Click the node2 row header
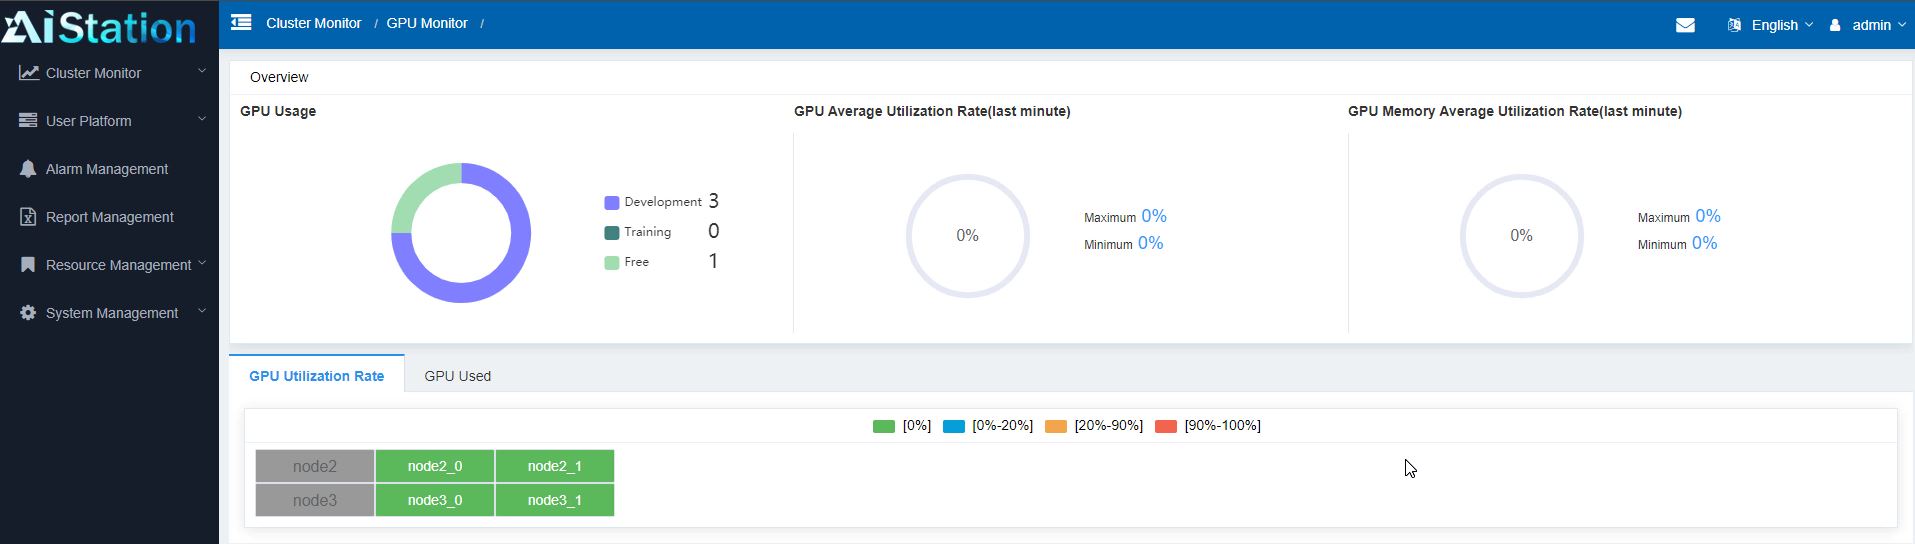Image resolution: width=1915 pixels, height=544 pixels. click(x=315, y=466)
